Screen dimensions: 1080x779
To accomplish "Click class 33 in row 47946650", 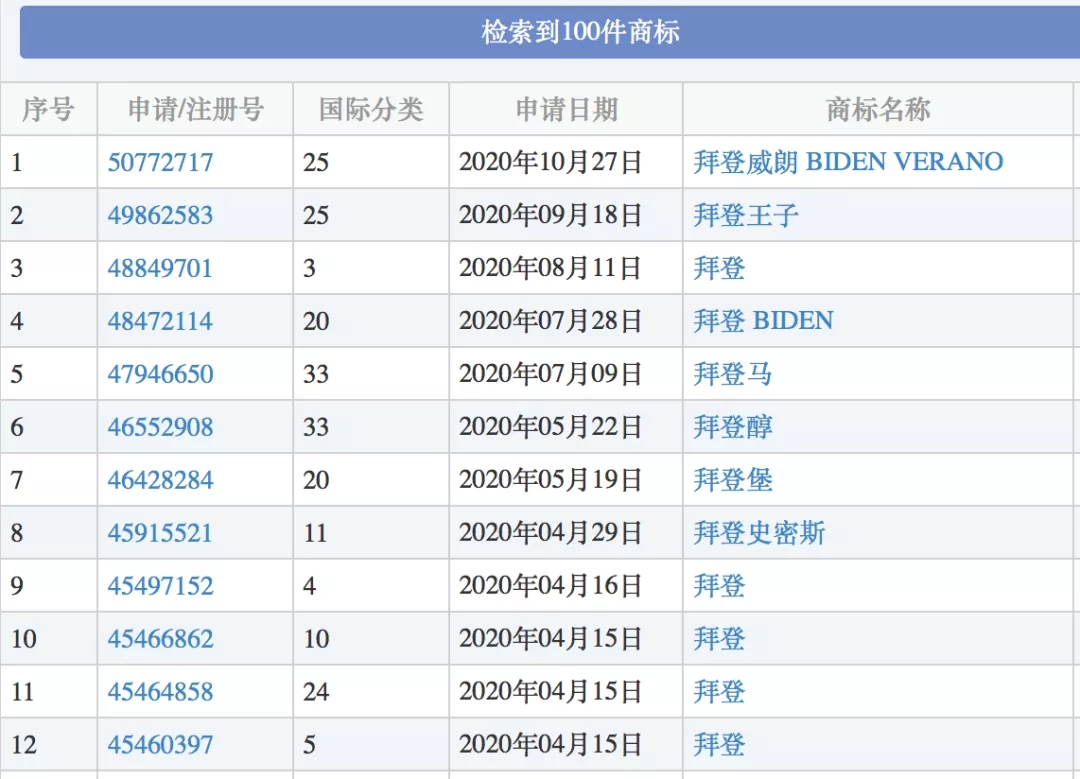I will click(x=316, y=375).
